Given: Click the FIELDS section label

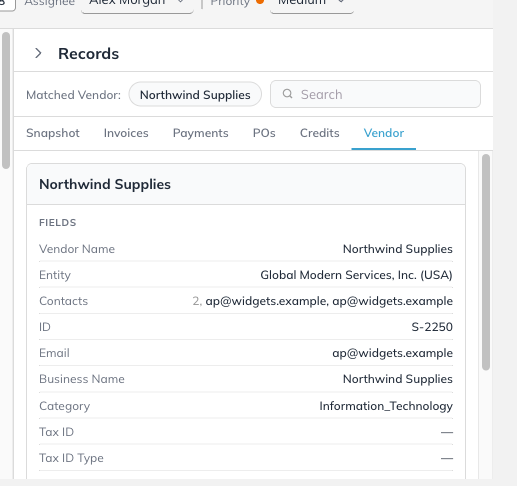Looking at the screenshot, I should (58, 223).
